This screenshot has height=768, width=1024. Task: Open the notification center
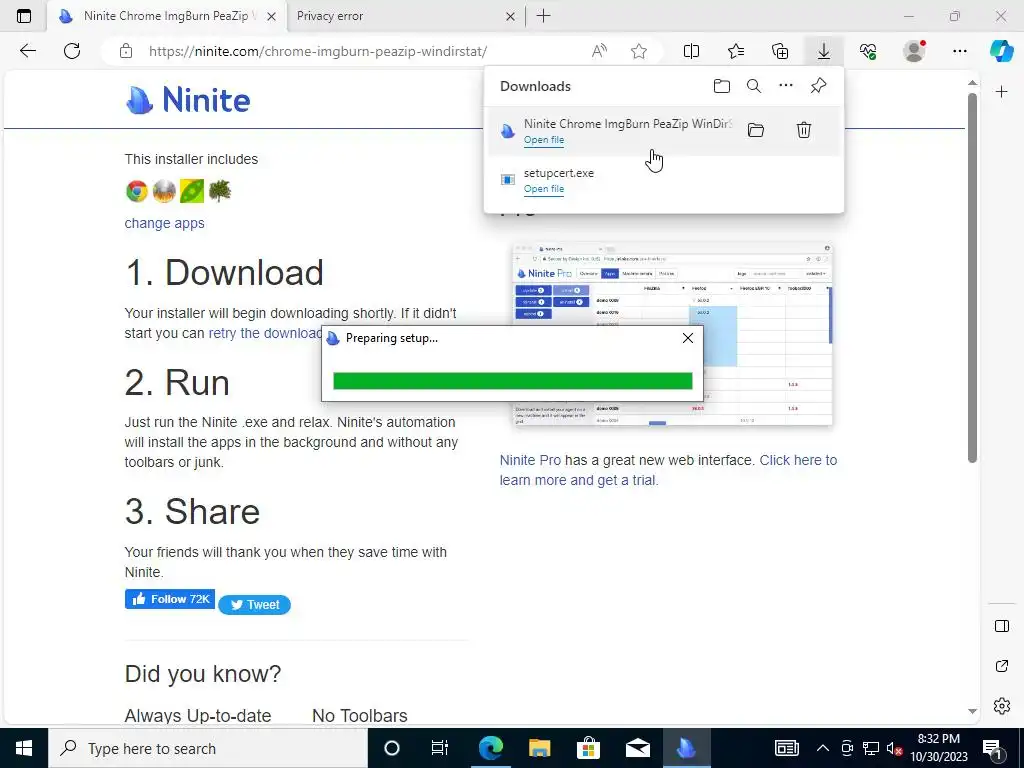click(x=992, y=749)
